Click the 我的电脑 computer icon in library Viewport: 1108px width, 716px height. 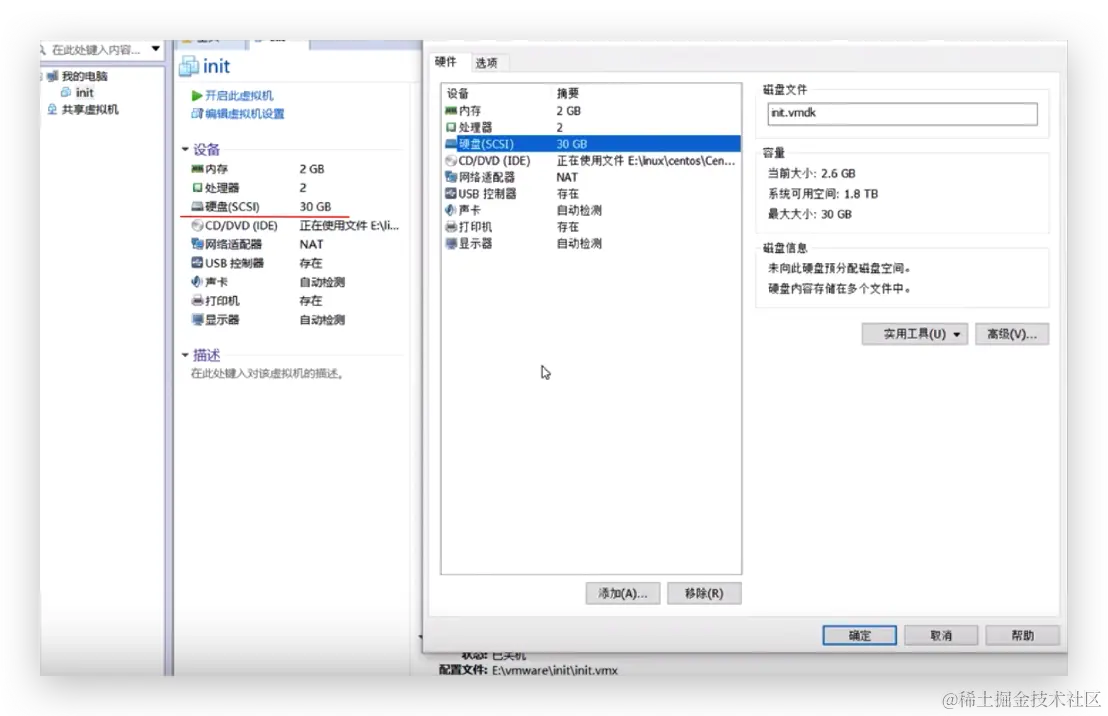click(53, 76)
